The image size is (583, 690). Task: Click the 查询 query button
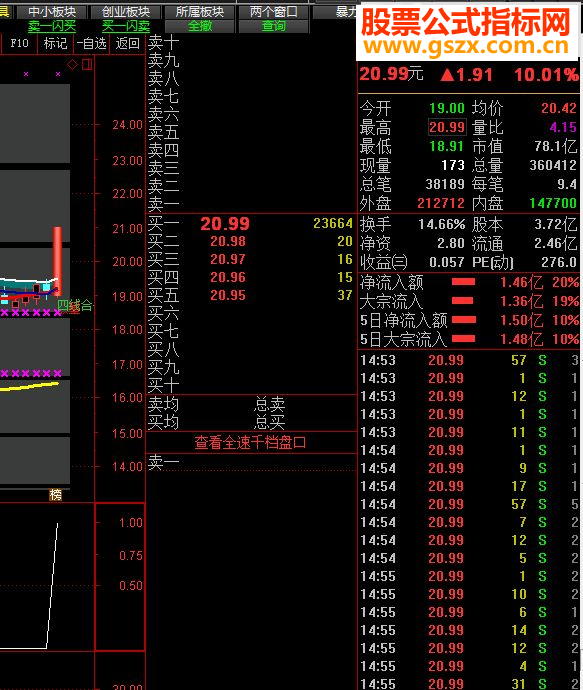(273, 26)
